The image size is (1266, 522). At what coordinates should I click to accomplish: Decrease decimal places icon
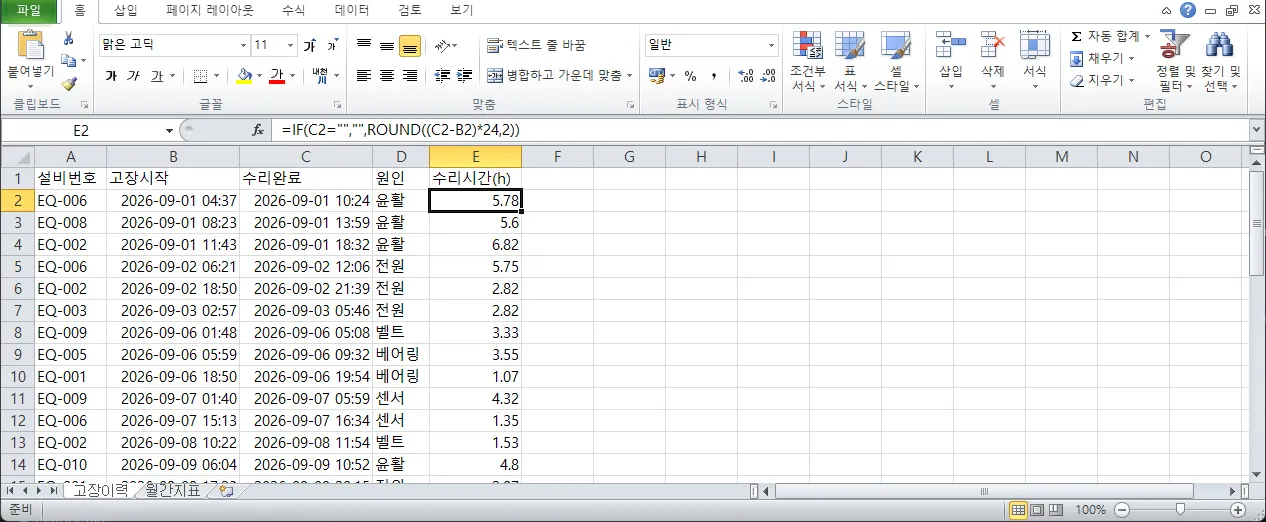pyautogui.click(x=769, y=76)
